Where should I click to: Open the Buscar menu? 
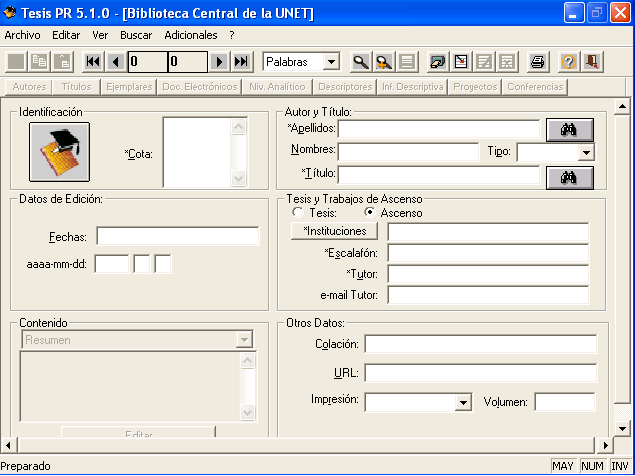[x=136, y=35]
